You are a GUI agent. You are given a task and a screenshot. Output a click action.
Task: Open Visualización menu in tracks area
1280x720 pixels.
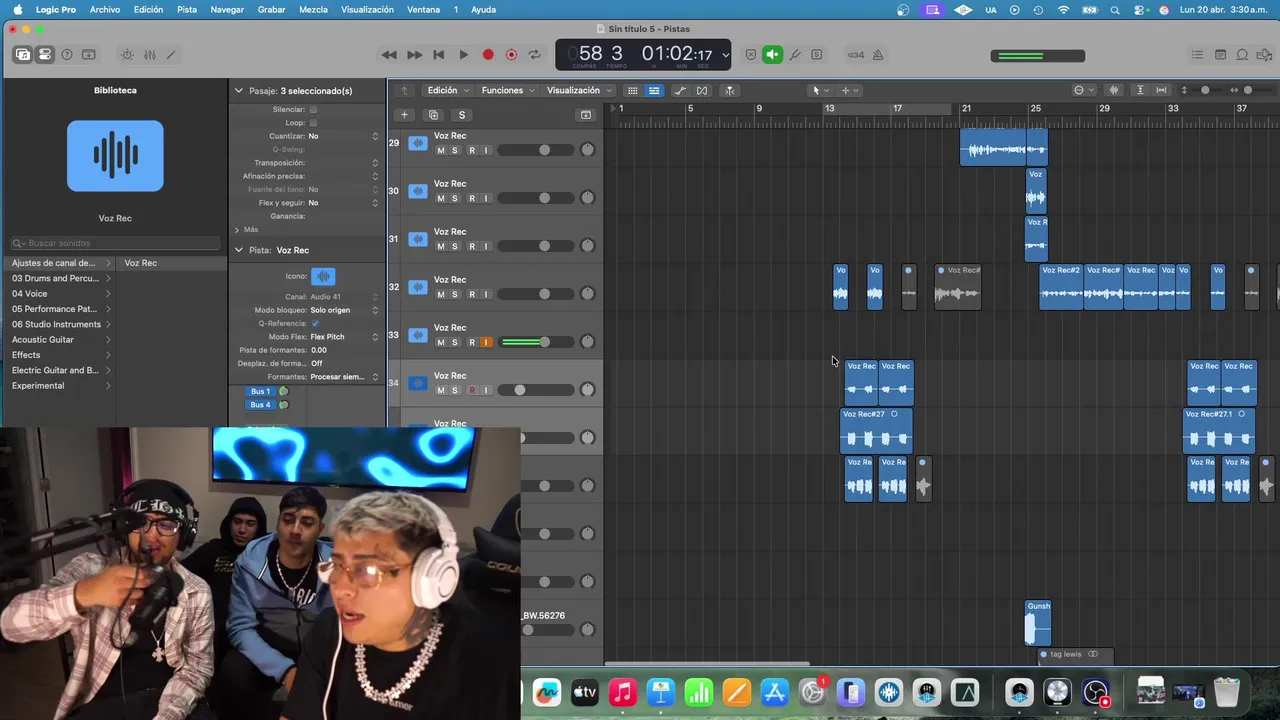(x=579, y=90)
